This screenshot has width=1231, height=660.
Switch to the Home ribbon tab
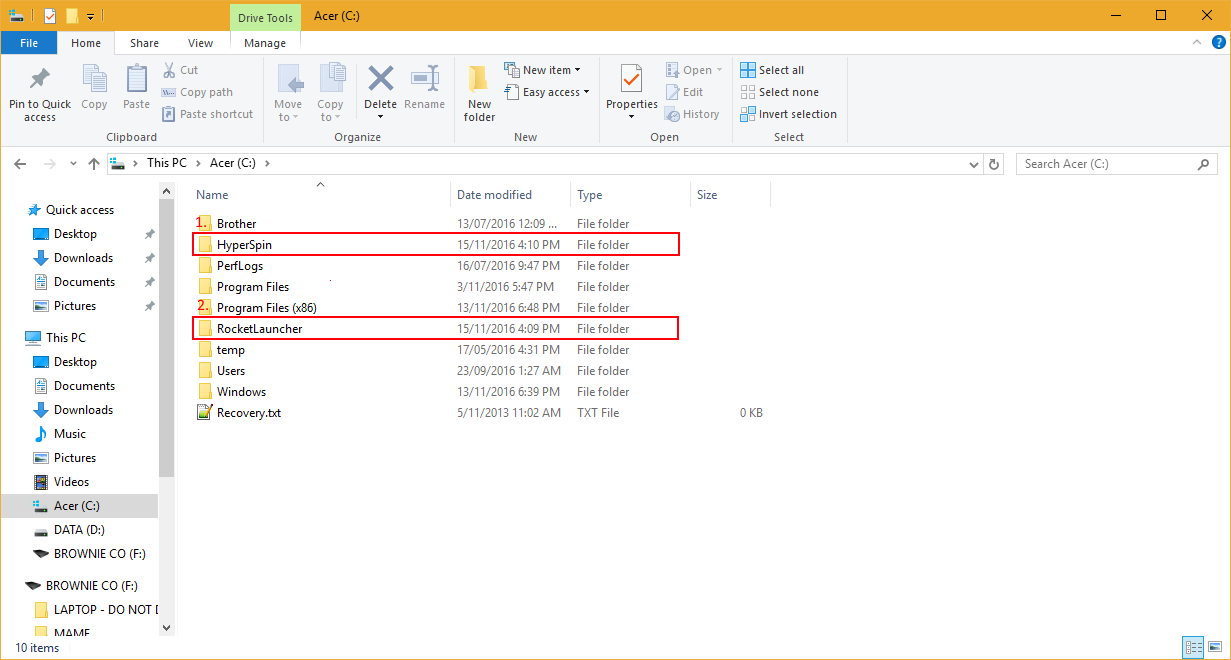point(86,43)
